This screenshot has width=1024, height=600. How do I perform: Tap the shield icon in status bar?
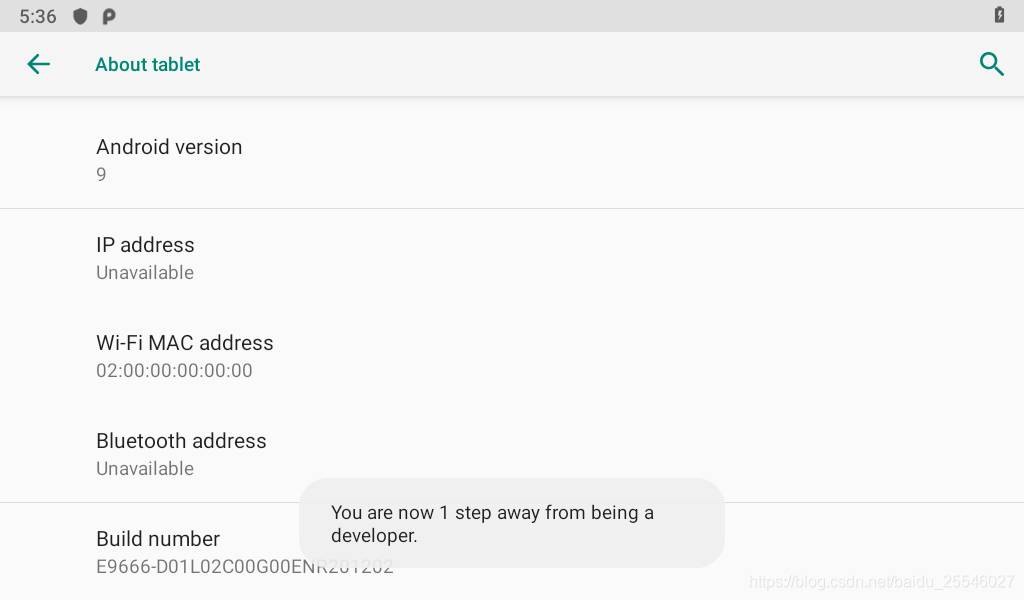(80, 16)
